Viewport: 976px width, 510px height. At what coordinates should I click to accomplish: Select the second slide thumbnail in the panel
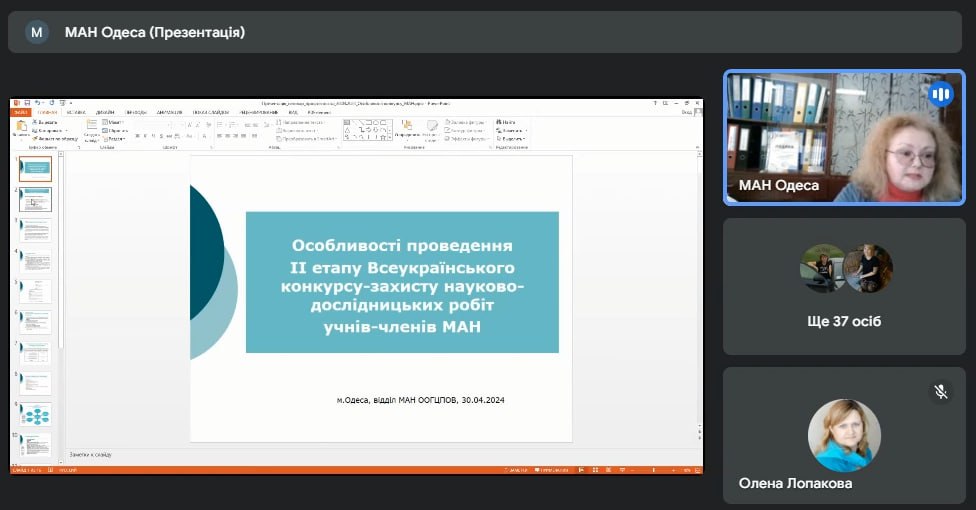pos(37,199)
